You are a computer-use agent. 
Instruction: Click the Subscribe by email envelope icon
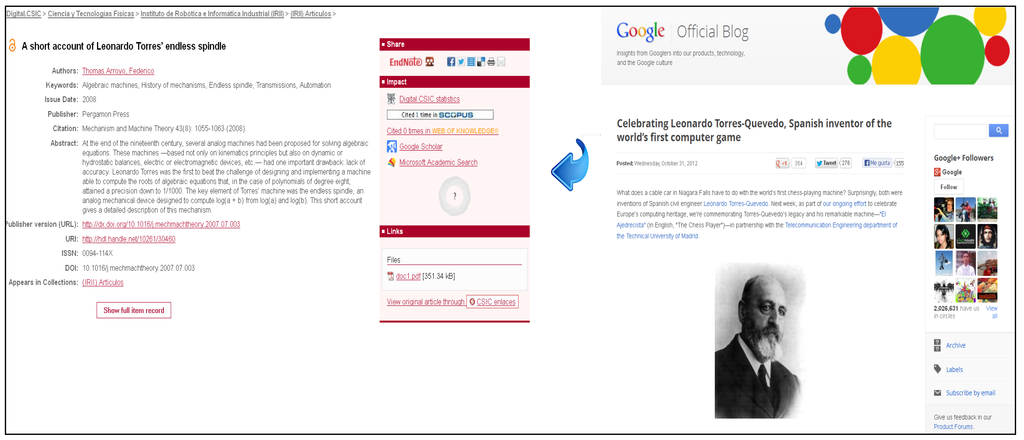pos(936,393)
